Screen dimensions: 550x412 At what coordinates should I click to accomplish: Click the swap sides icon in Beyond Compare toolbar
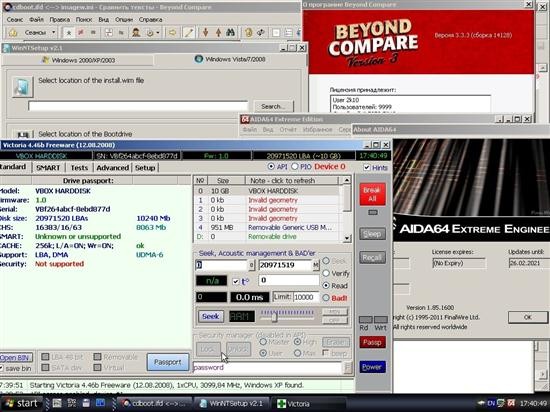[261, 33]
